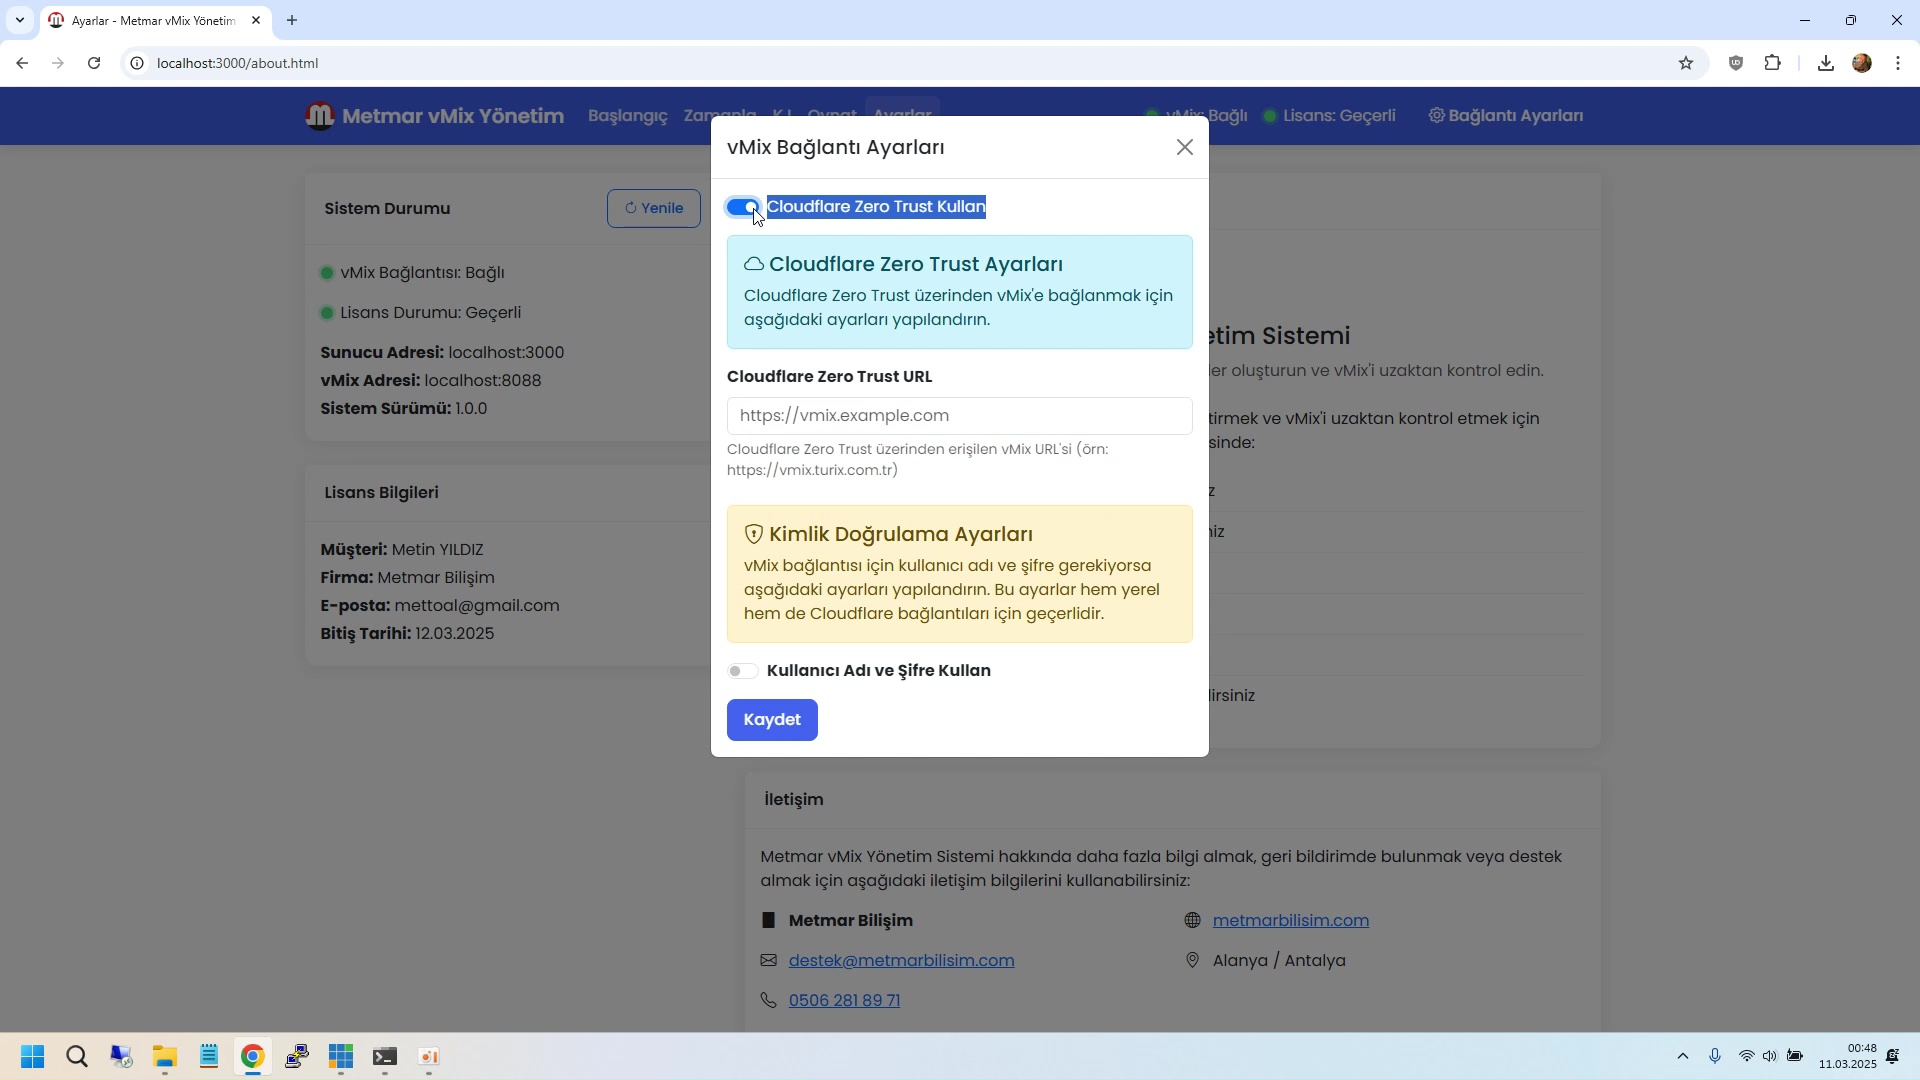Open the Windows Start menu

(32, 1057)
